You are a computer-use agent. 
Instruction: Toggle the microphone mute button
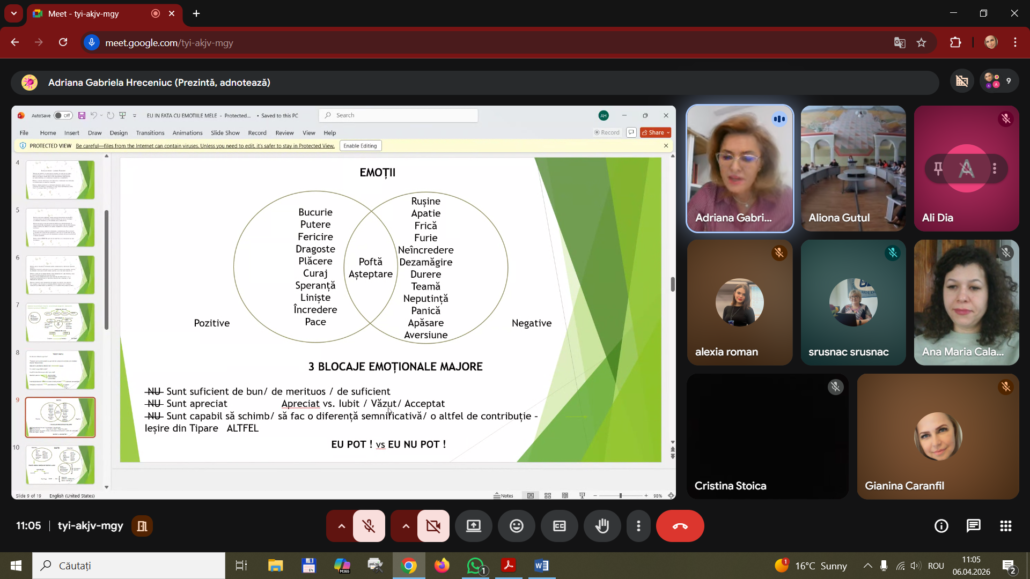[369, 526]
